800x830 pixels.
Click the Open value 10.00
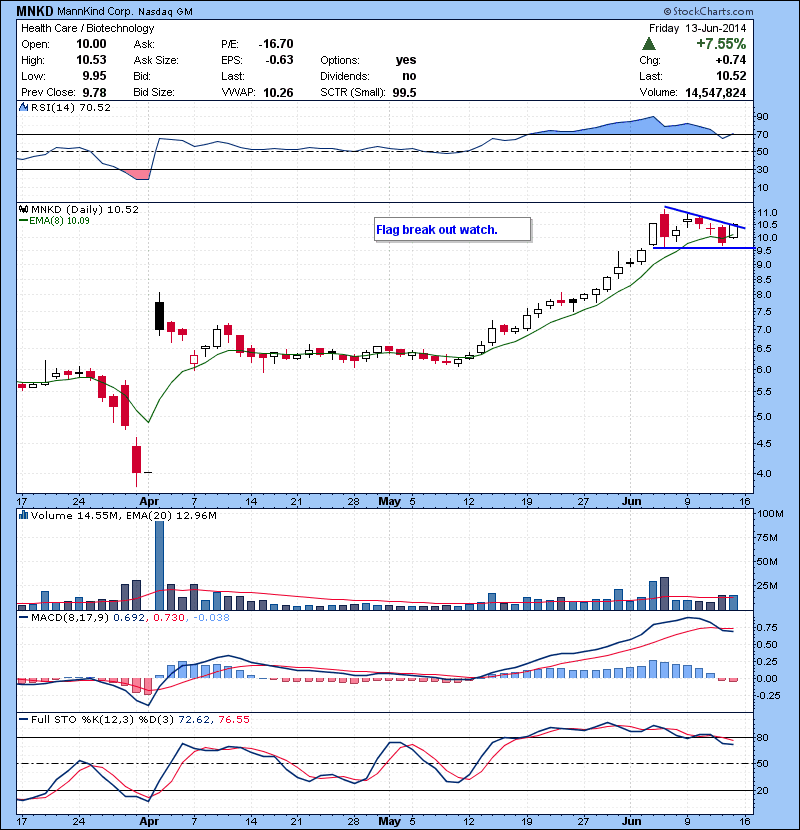[x=91, y=44]
